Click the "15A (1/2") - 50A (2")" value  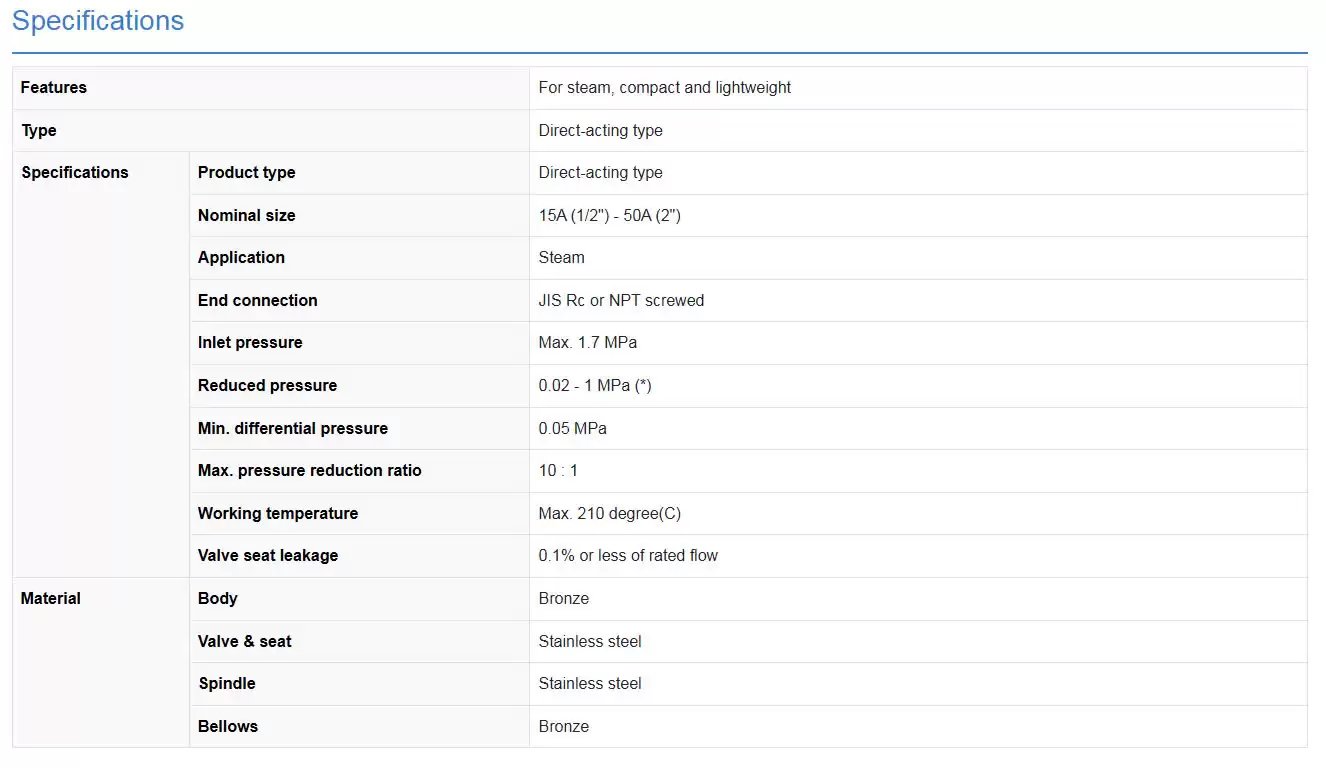coord(610,216)
